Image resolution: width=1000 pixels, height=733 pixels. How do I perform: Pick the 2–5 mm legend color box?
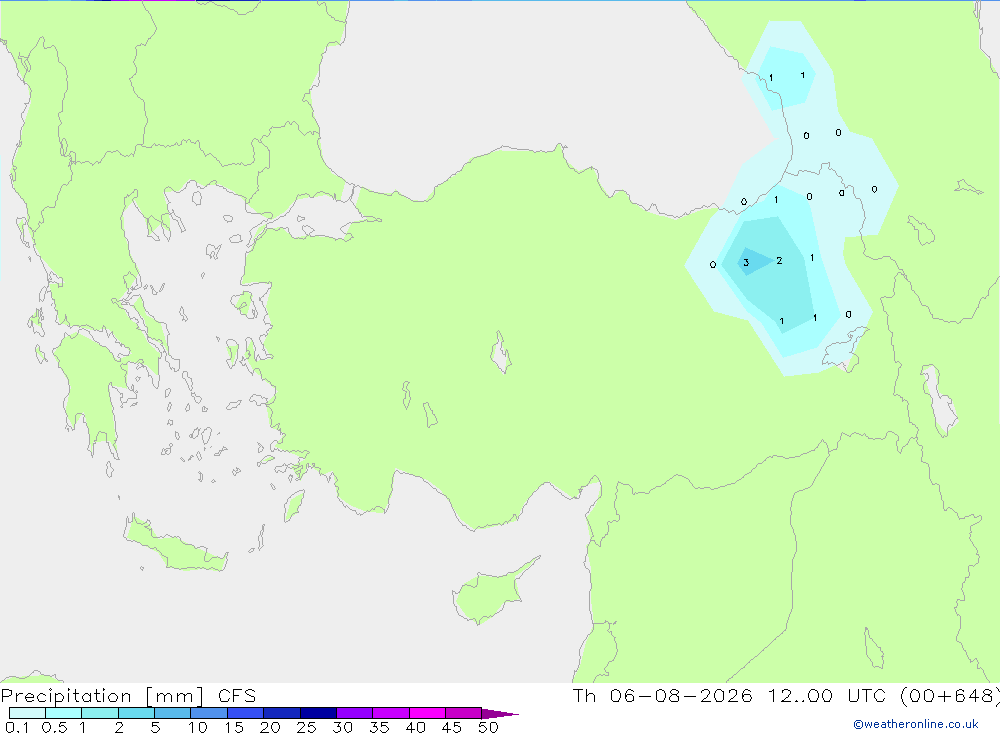pos(136,713)
